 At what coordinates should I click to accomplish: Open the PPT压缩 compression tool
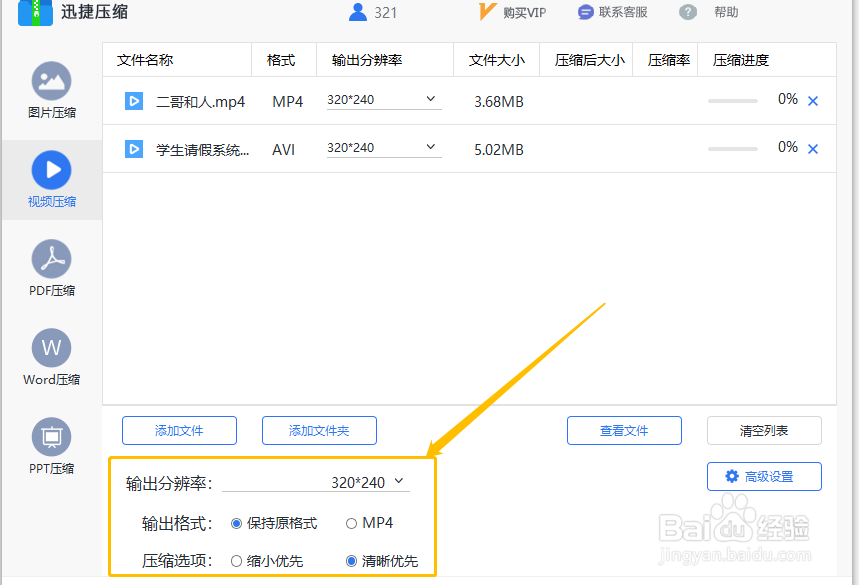point(50,443)
